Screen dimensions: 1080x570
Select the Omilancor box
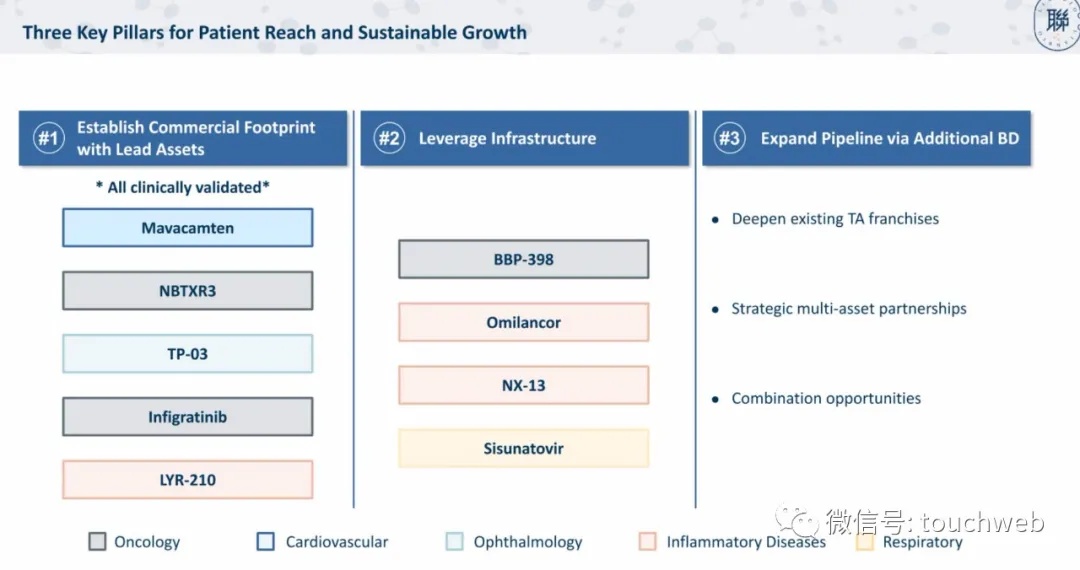click(x=523, y=322)
